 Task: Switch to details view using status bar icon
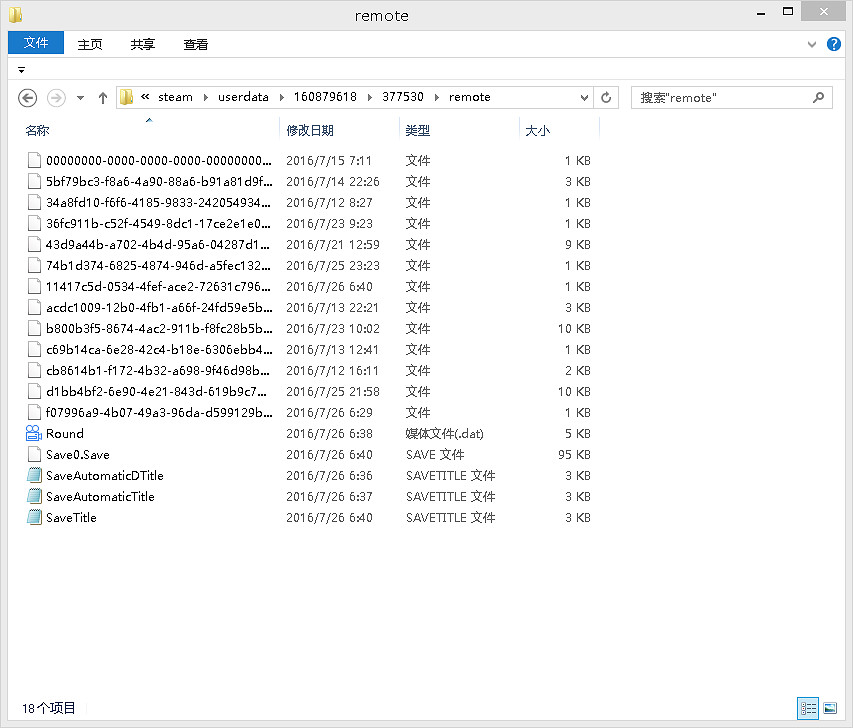tap(808, 708)
